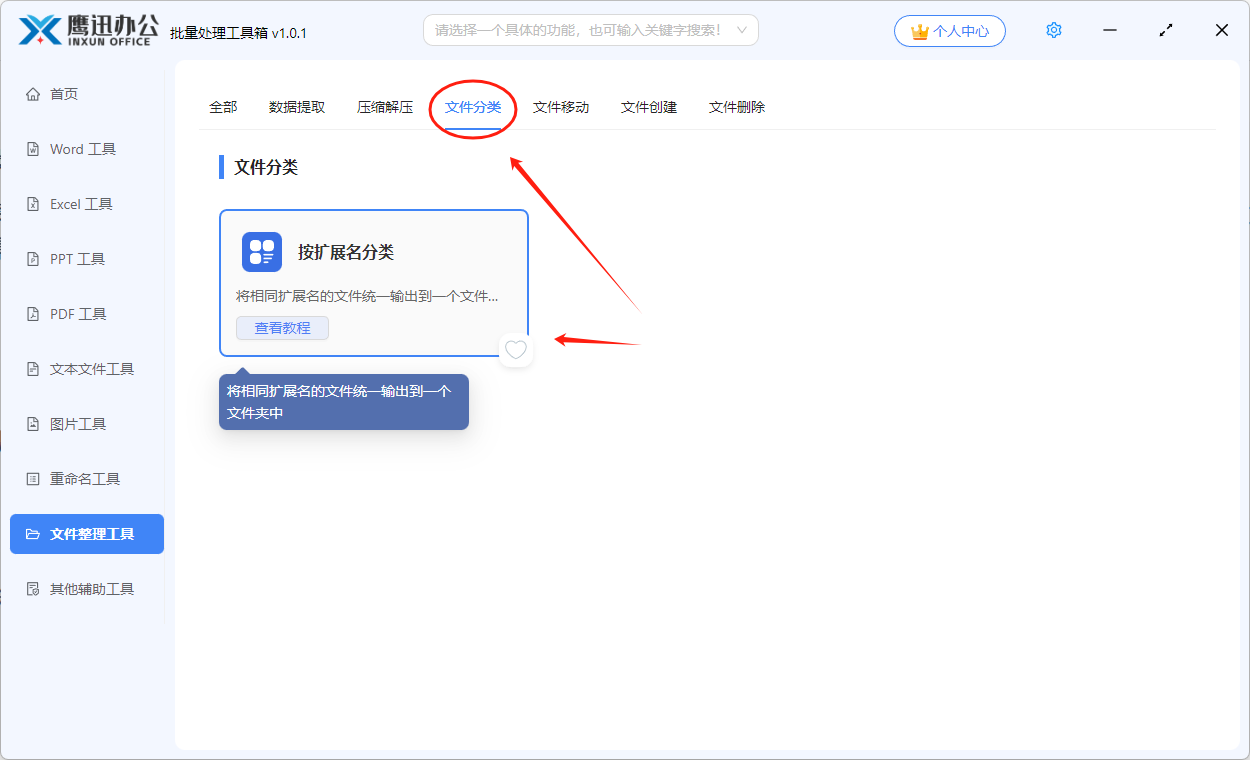This screenshot has height=760, width=1250.
Task: Favorite 按扩展名分类 with heart icon
Action: point(515,350)
